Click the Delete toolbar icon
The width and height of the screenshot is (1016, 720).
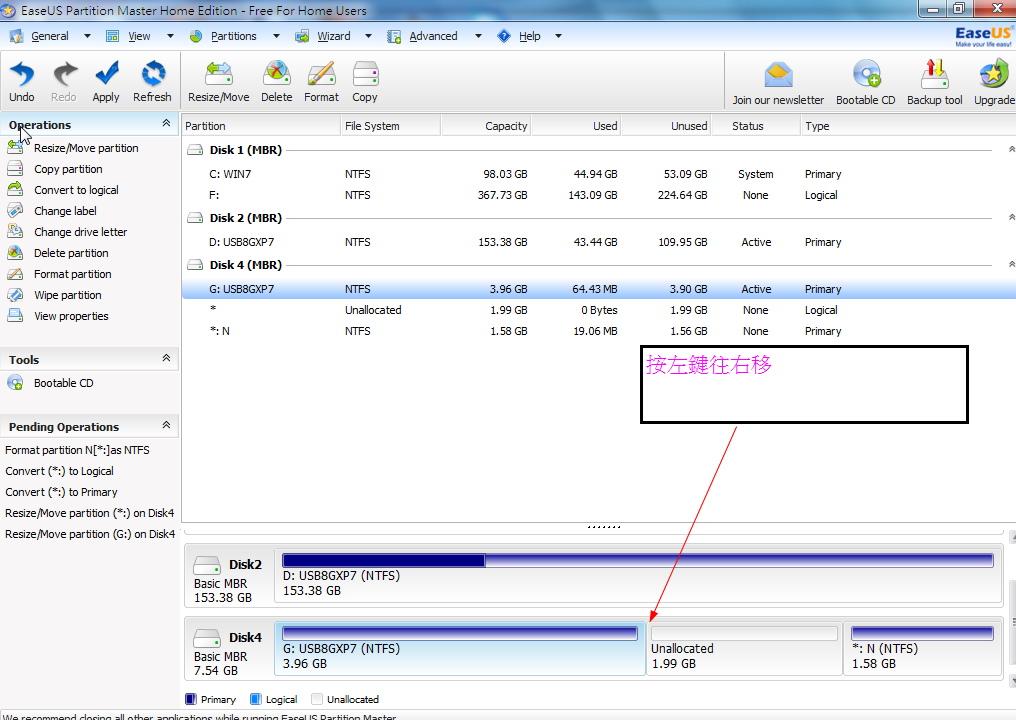point(277,74)
